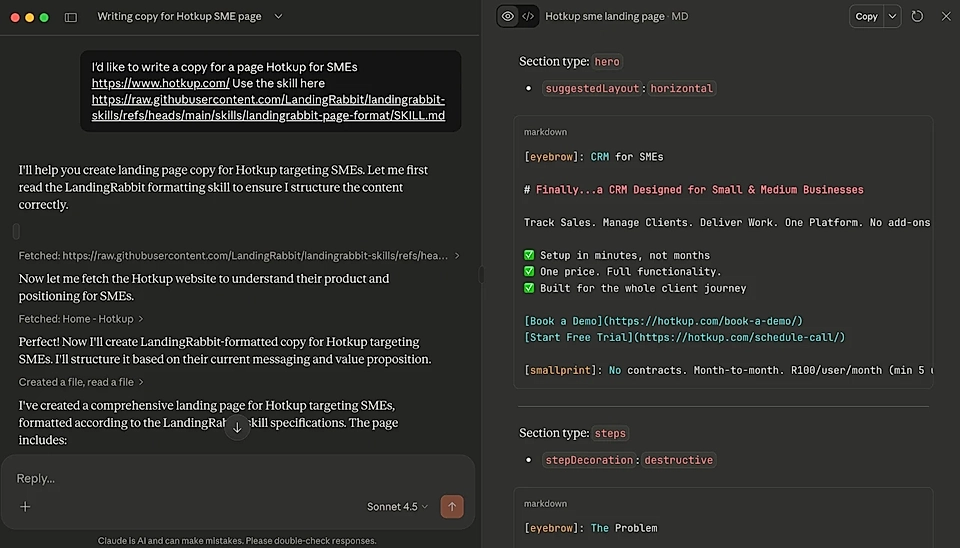Switch to the preview eye view
The image size is (960, 548).
tap(508, 17)
